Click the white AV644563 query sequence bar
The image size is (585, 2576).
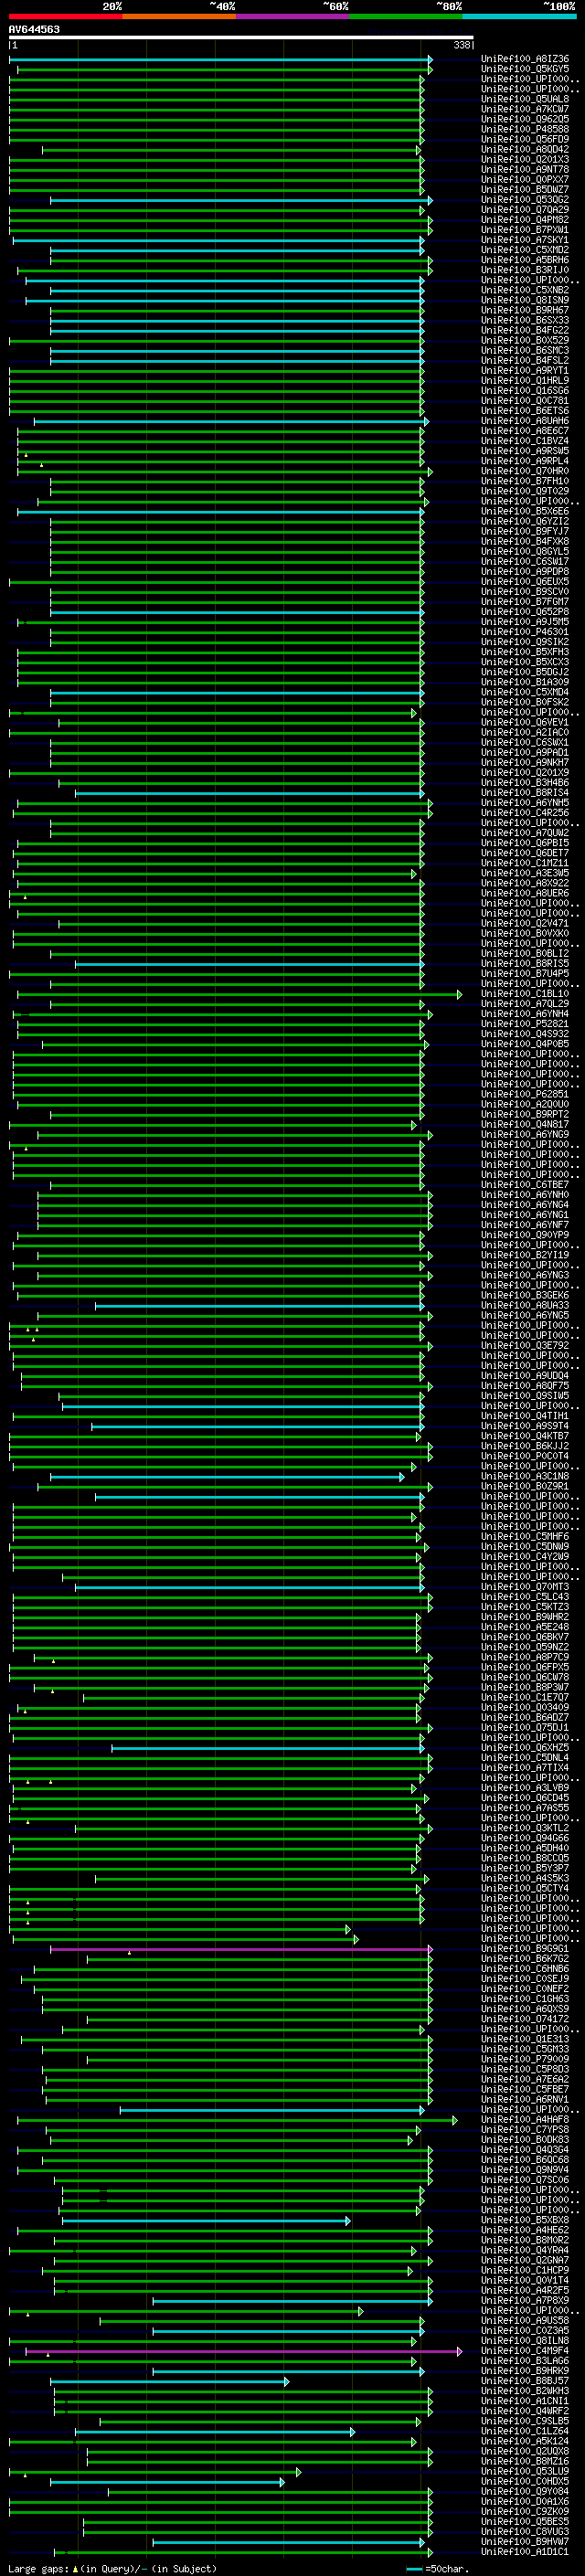[241, 38]
